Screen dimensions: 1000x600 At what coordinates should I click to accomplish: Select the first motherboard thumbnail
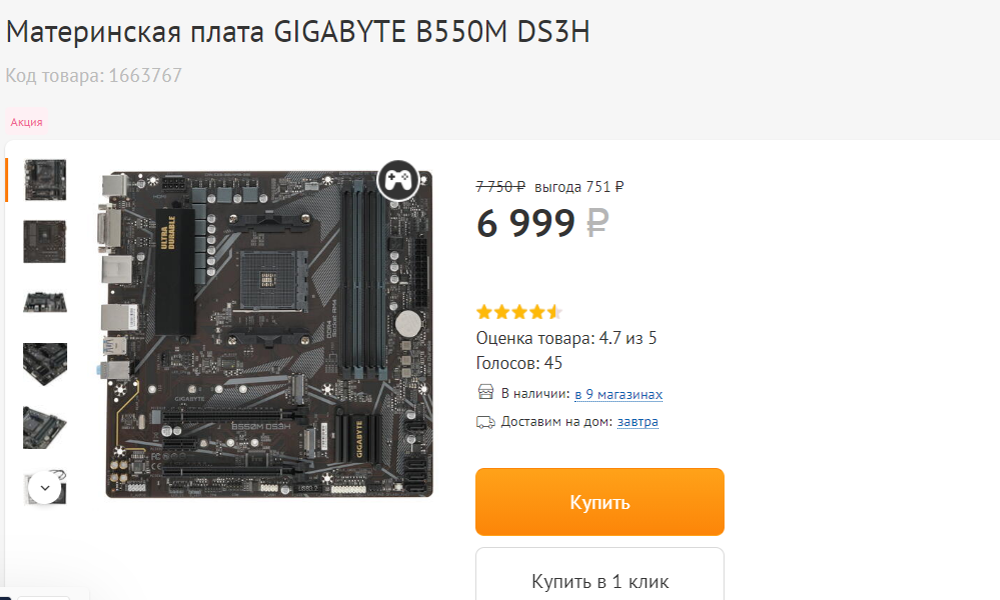(45, 180)
